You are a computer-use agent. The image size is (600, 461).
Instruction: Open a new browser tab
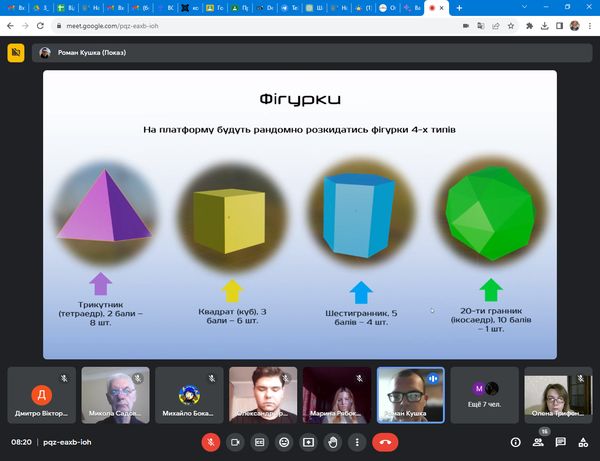point(459,8)
